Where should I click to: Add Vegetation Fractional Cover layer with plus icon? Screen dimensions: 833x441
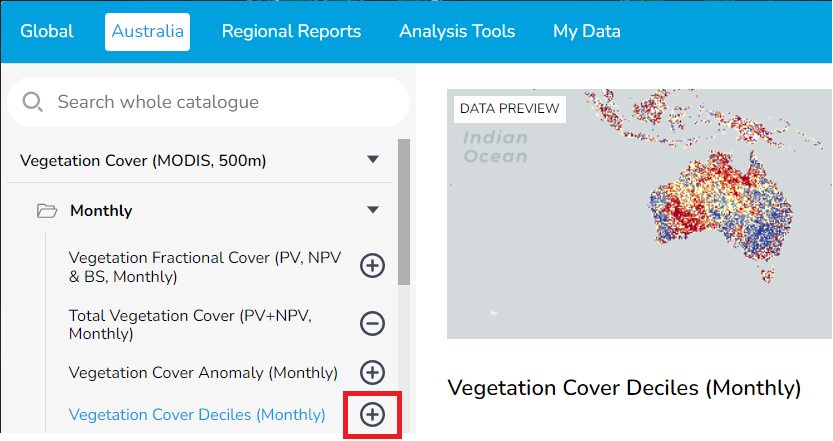click(372, 266)
